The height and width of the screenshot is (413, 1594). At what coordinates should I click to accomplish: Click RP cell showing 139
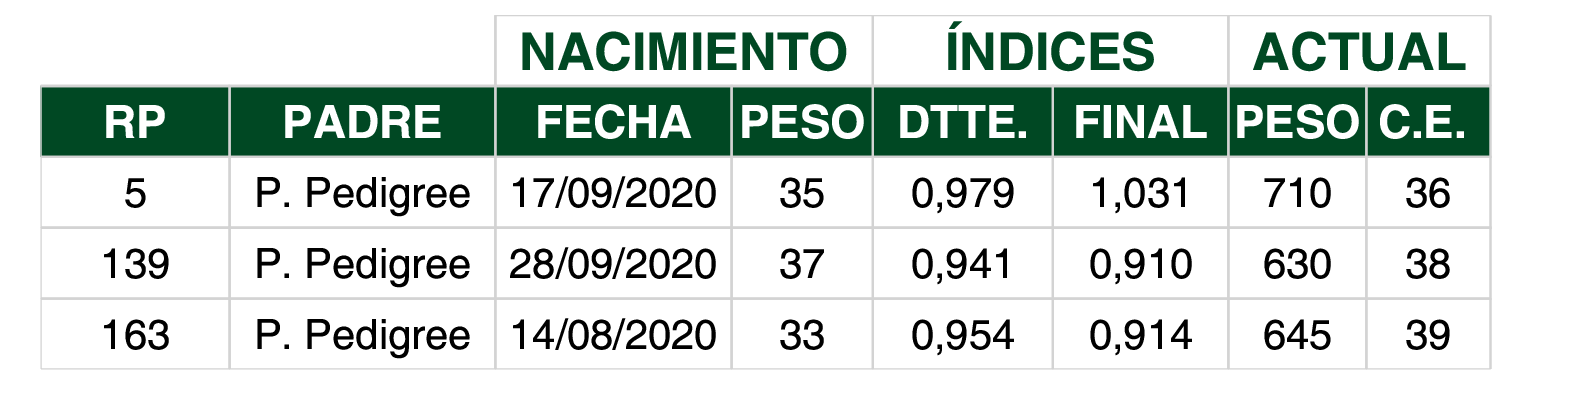coord(135,264)
